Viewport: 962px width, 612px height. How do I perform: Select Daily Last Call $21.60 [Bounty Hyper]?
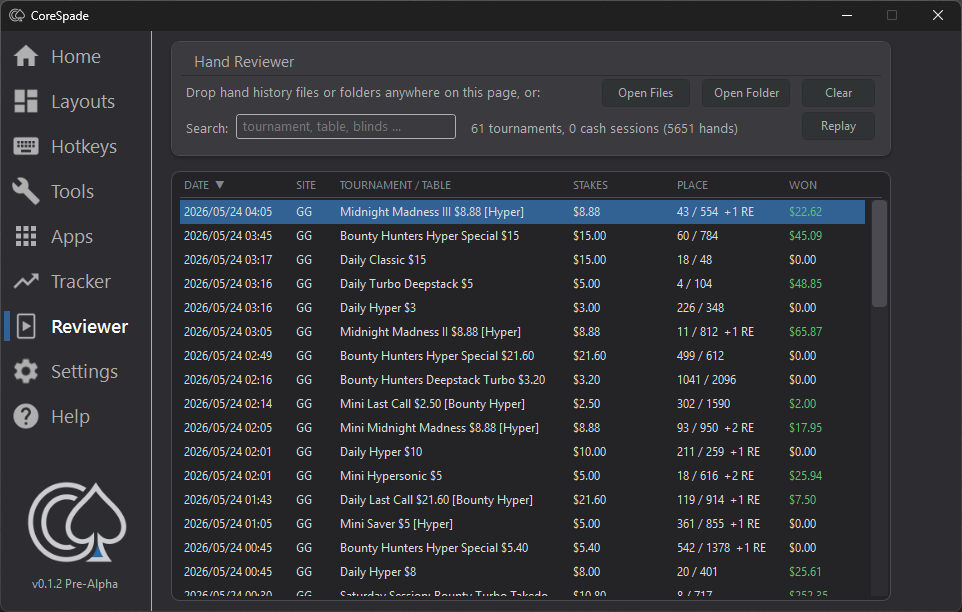tap(522, 500)
